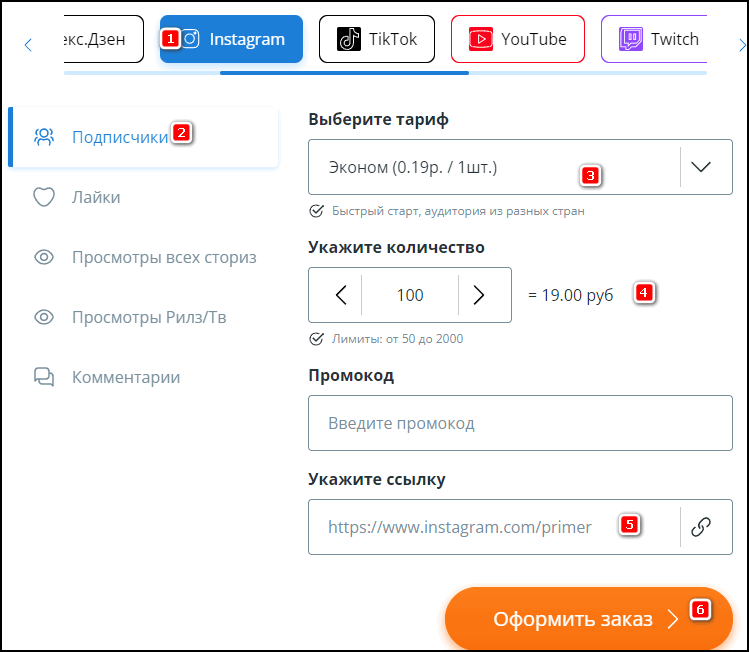Open the Эконом tariff selection box
Image resolution: width=749 pixels, height=652 pixels.
pos(520,167)
